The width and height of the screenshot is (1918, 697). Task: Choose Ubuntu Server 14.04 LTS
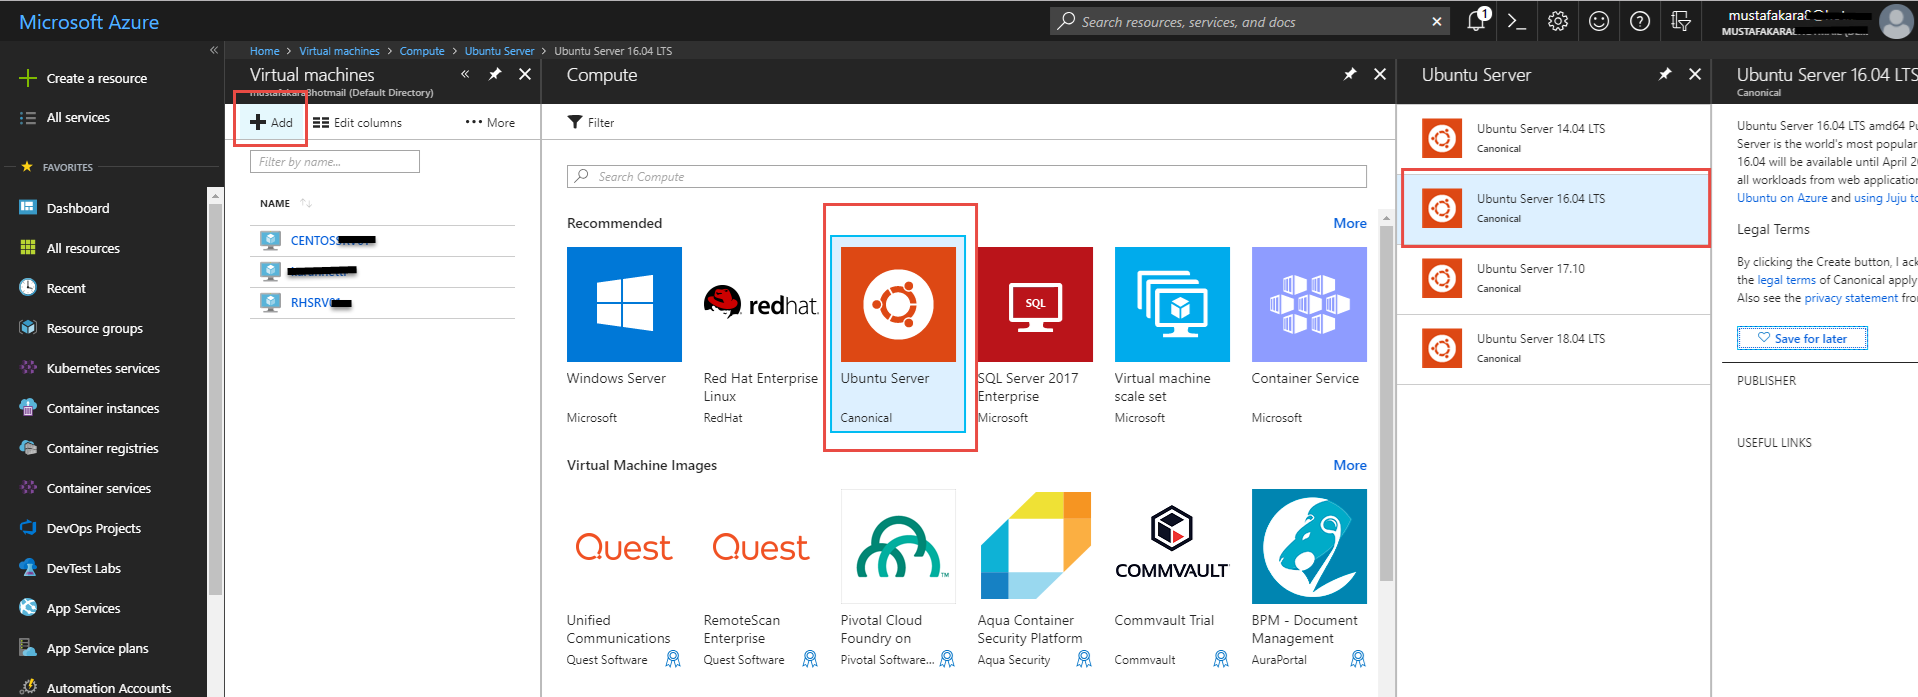click(x=1553, y=139)
